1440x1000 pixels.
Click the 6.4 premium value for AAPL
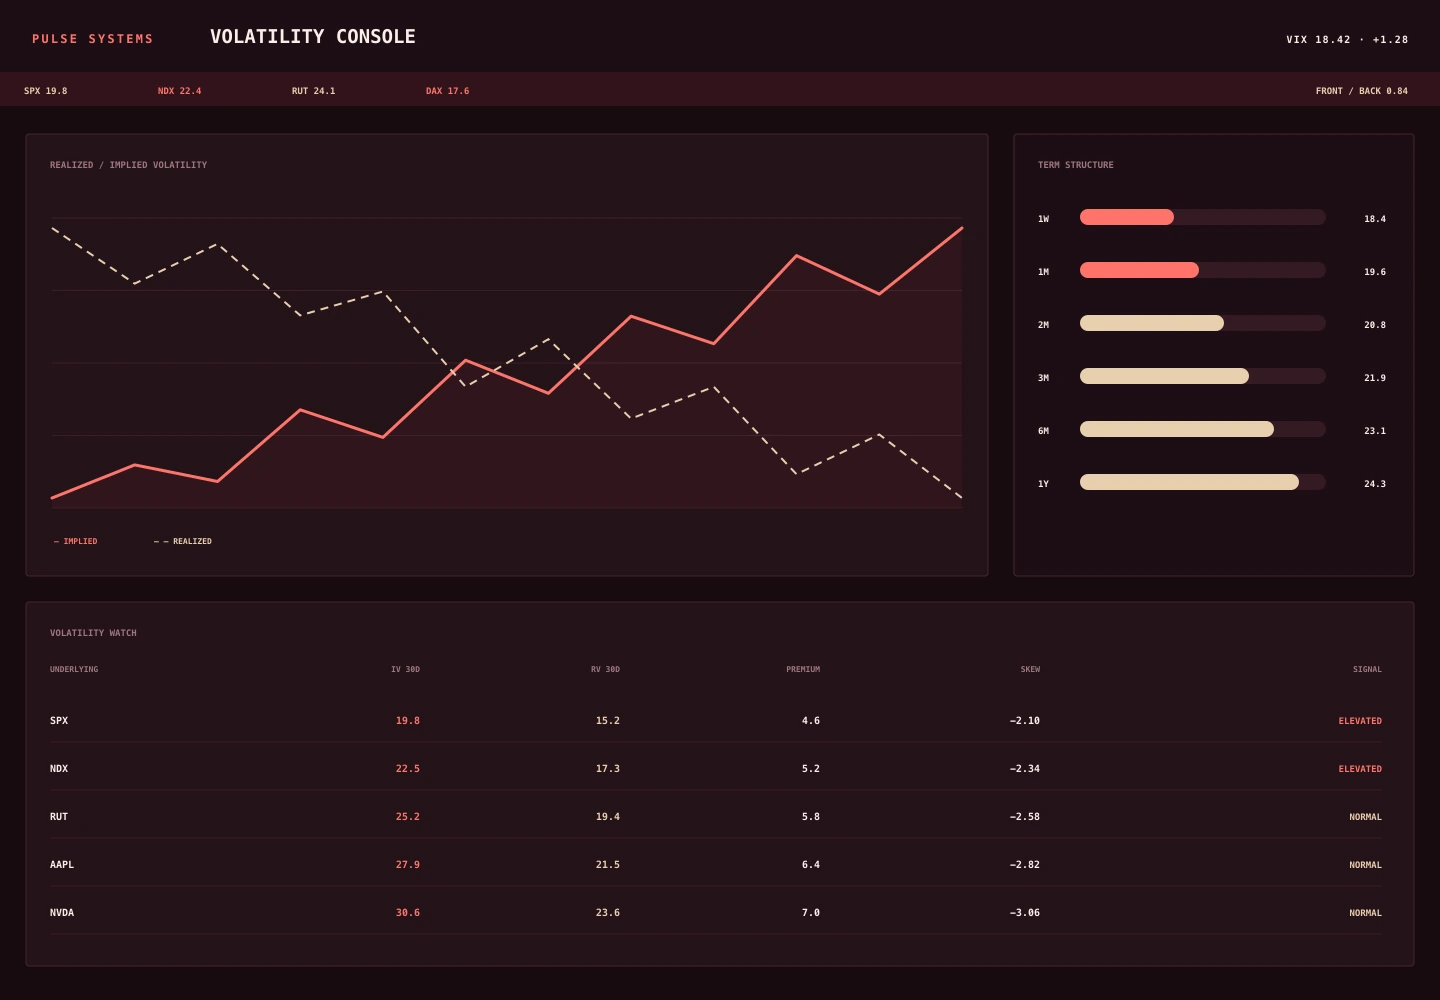(811, 865)
